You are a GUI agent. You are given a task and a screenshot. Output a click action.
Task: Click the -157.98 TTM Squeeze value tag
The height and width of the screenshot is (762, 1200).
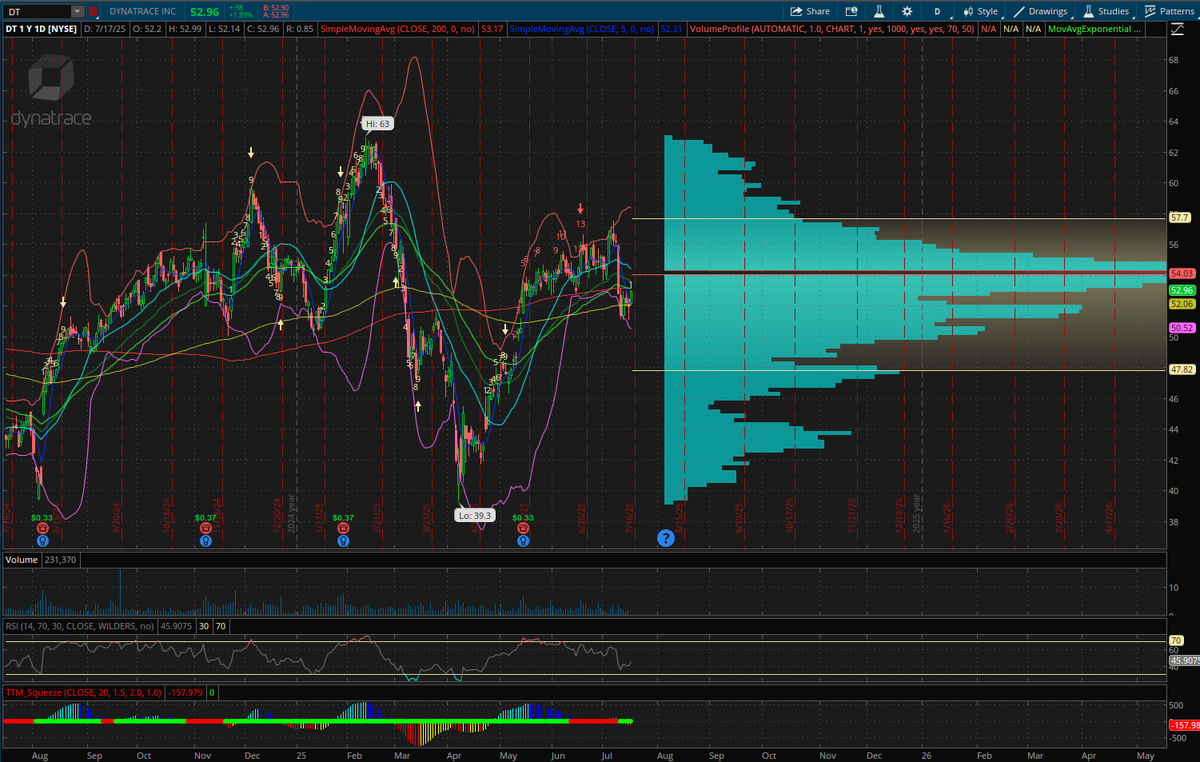tap(1184, 726)
